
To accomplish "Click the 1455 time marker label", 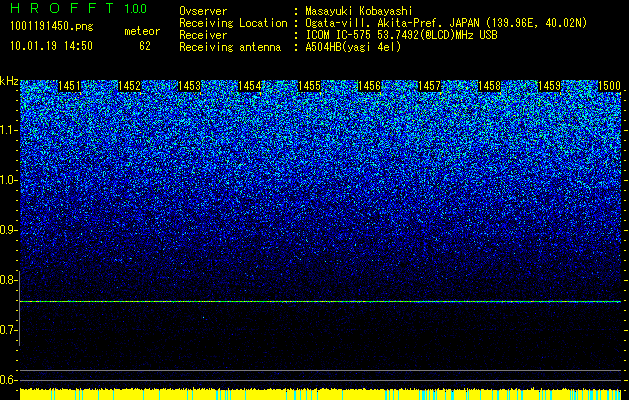I will pos(309,86).
